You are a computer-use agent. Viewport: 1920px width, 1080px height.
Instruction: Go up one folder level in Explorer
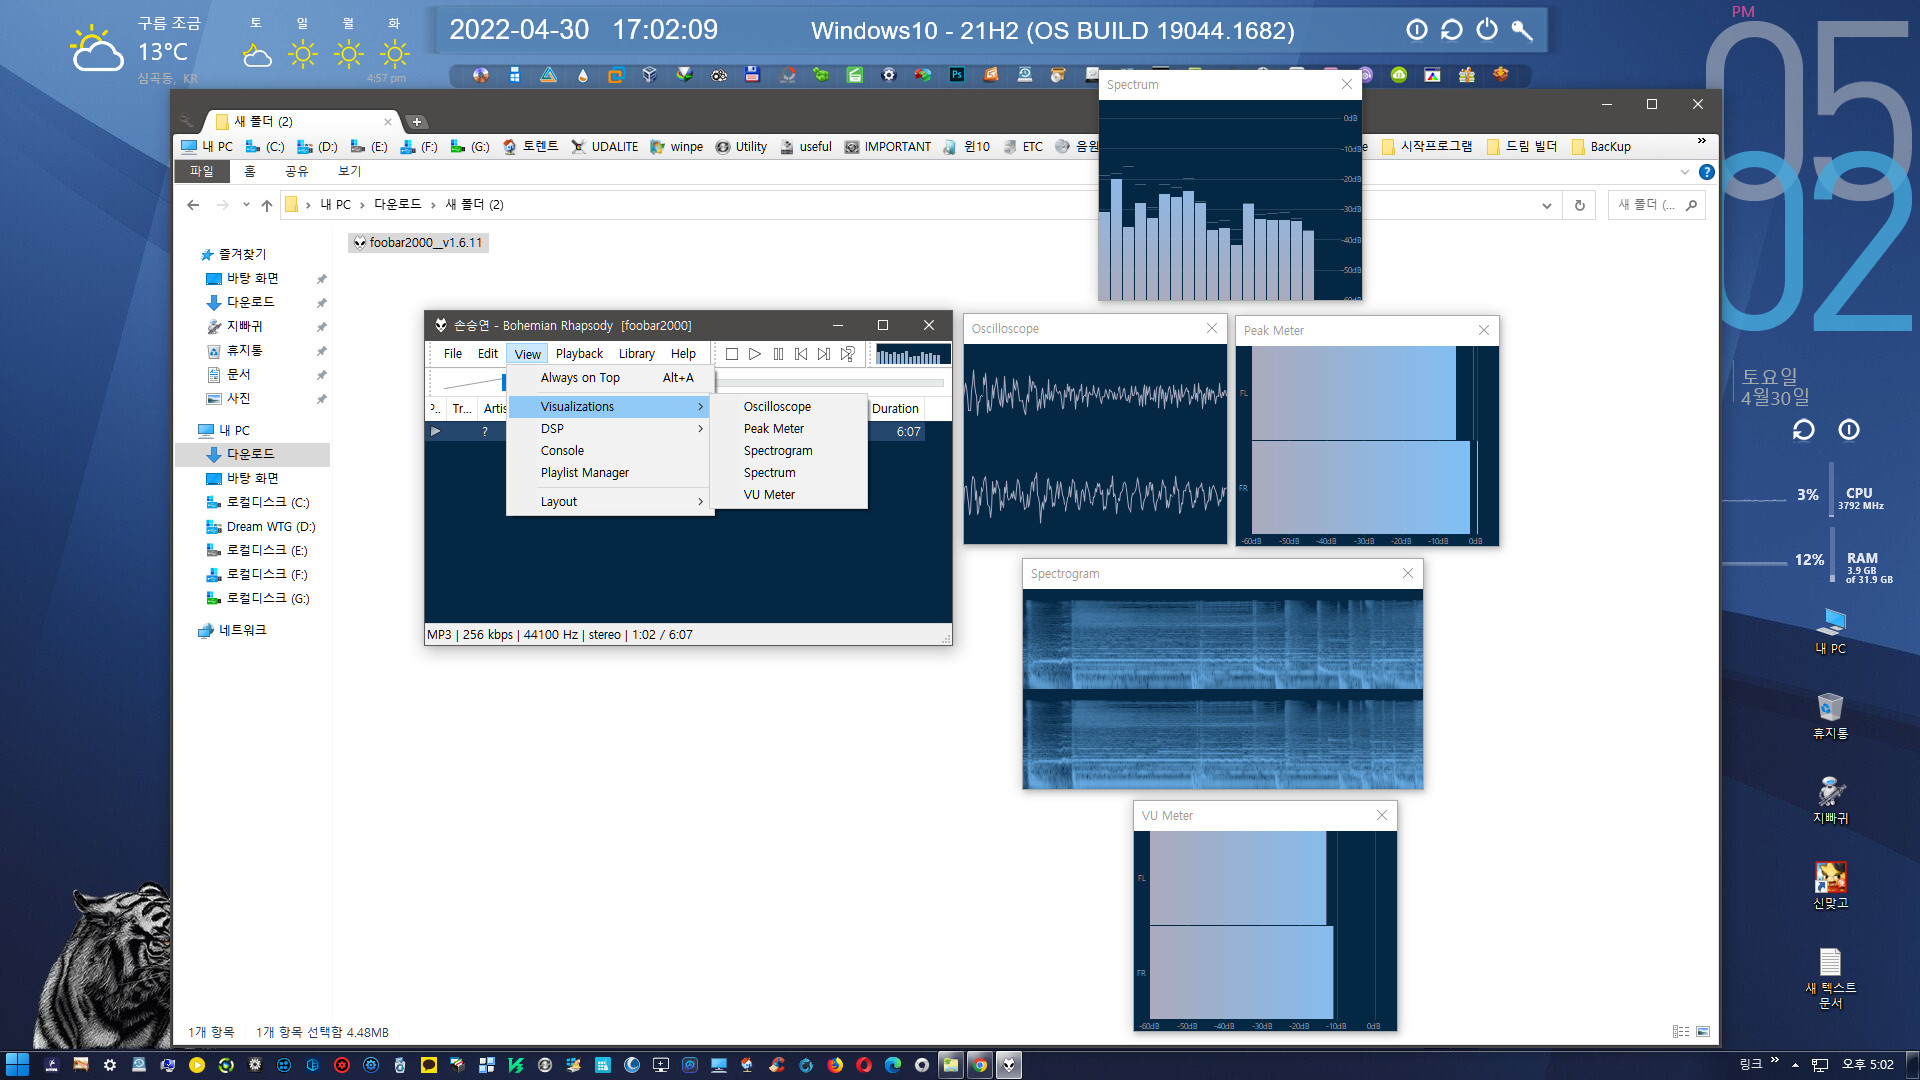click(267, 205)
